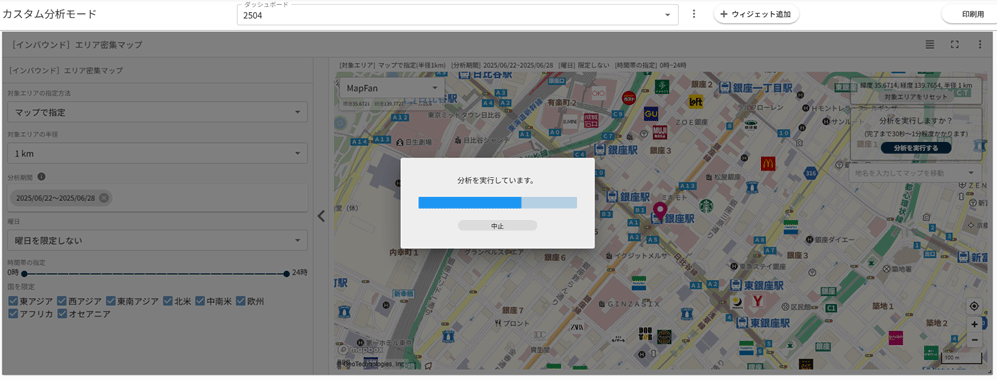The width and height of the screenshot is (997, 380).
Task: Toggle widget fullscreen icon
Action: (954, 44)
